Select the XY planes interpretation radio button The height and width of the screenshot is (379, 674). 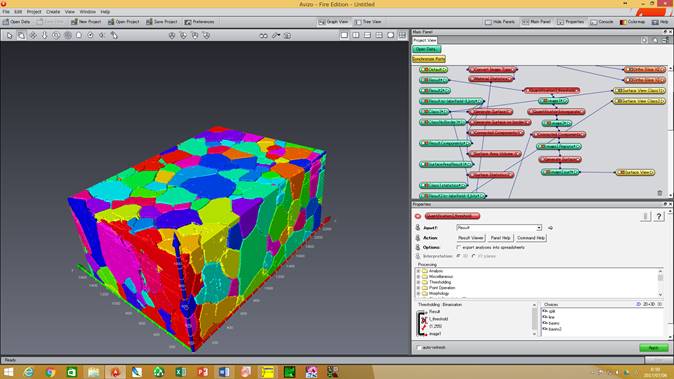coord(474,256)
